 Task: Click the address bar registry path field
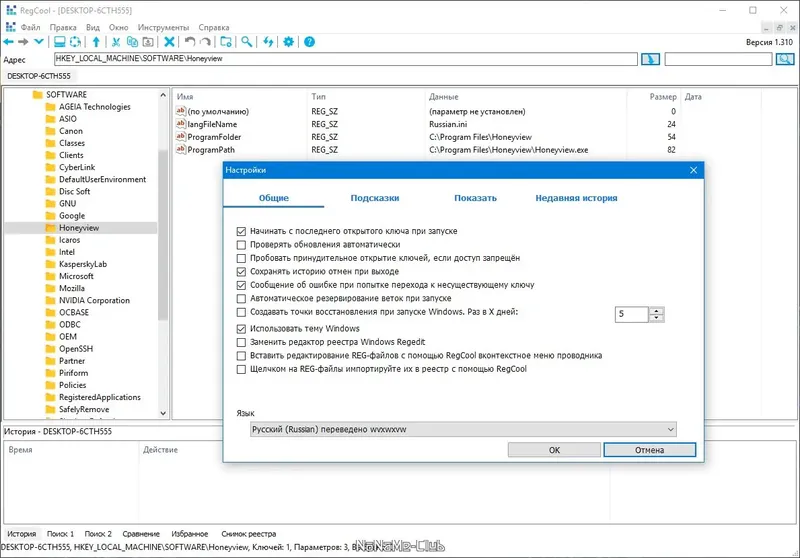[x=345, y=59]
